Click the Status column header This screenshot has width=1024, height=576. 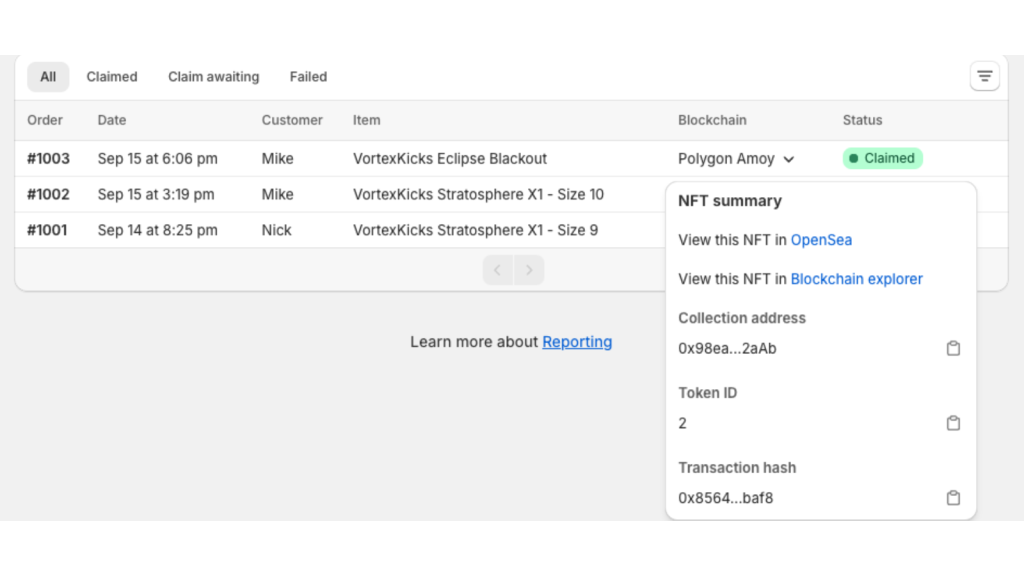(x=862, y=120)
